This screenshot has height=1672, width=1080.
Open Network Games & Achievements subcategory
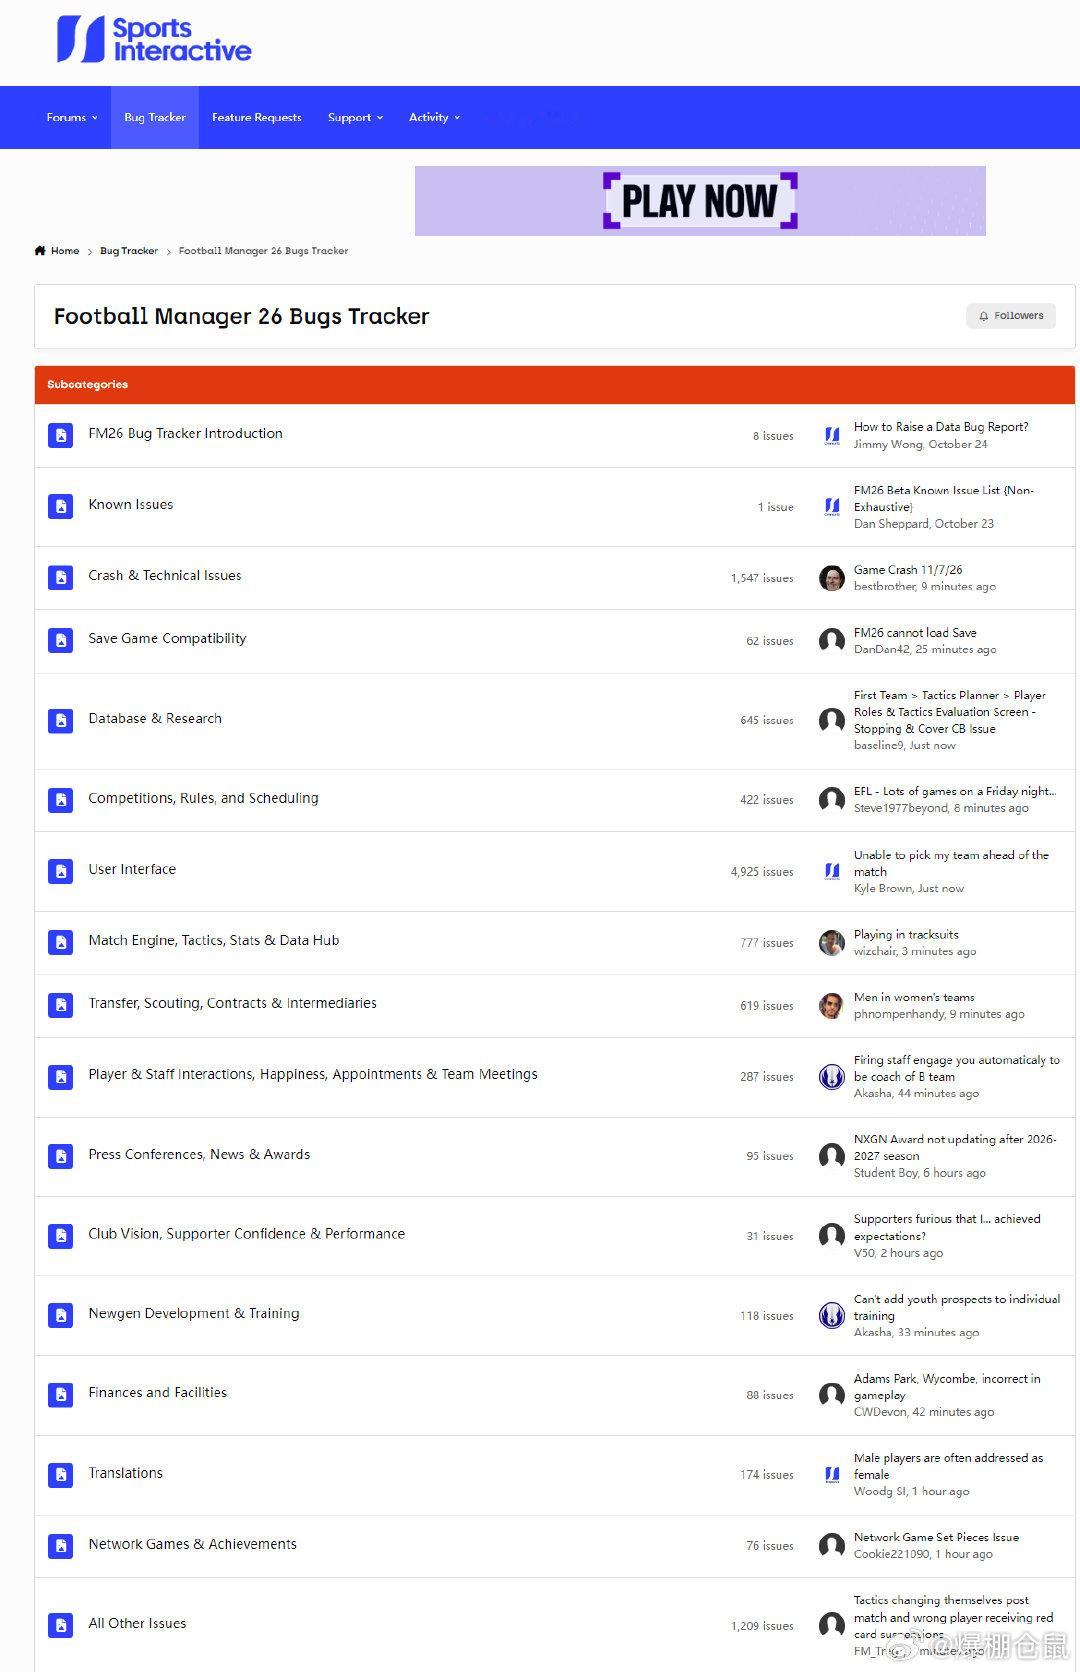click(x=192, y=1544)
